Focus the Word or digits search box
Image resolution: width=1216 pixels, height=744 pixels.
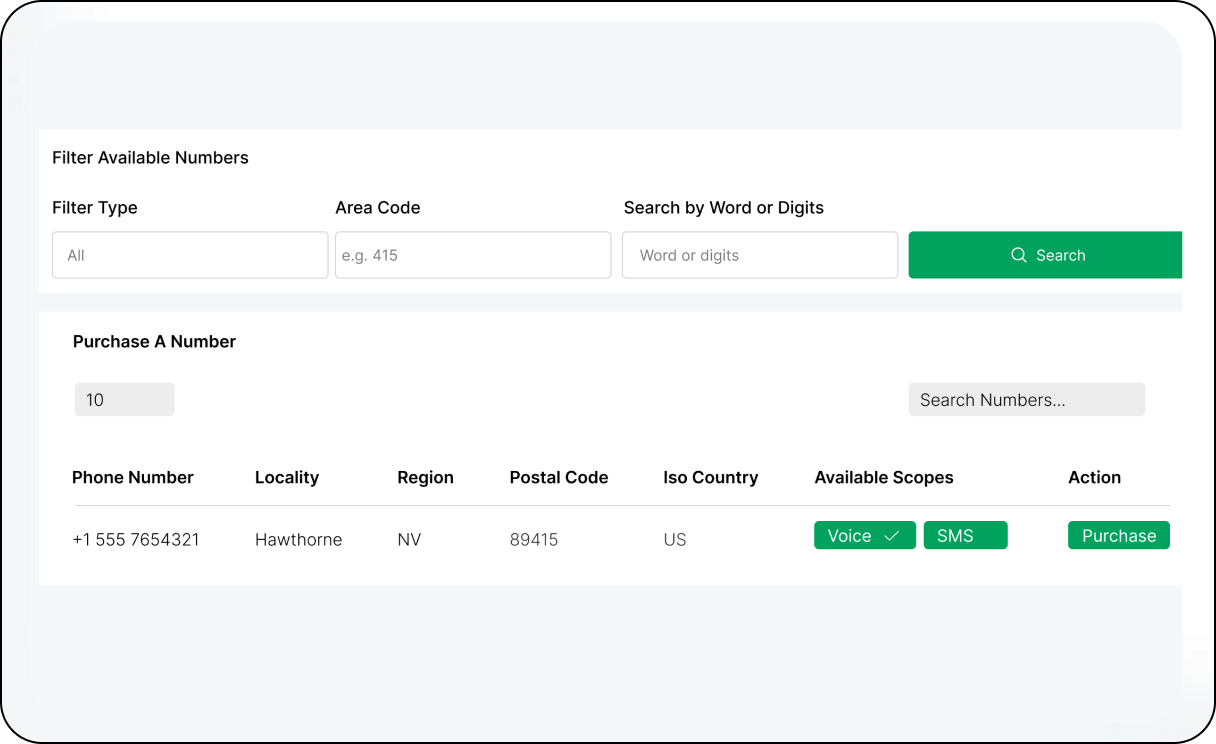pos(759,255)
